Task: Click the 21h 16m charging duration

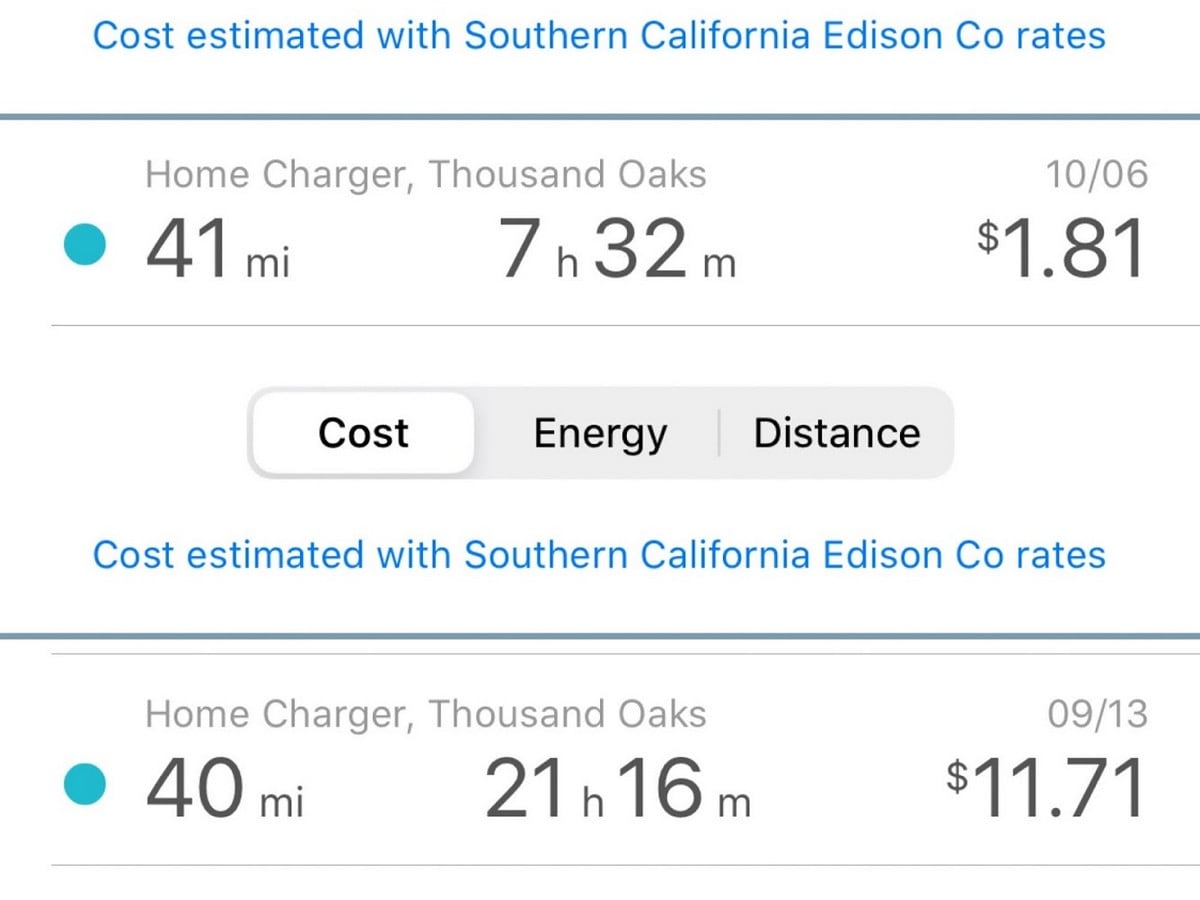Action: click(x=617, y=788)
